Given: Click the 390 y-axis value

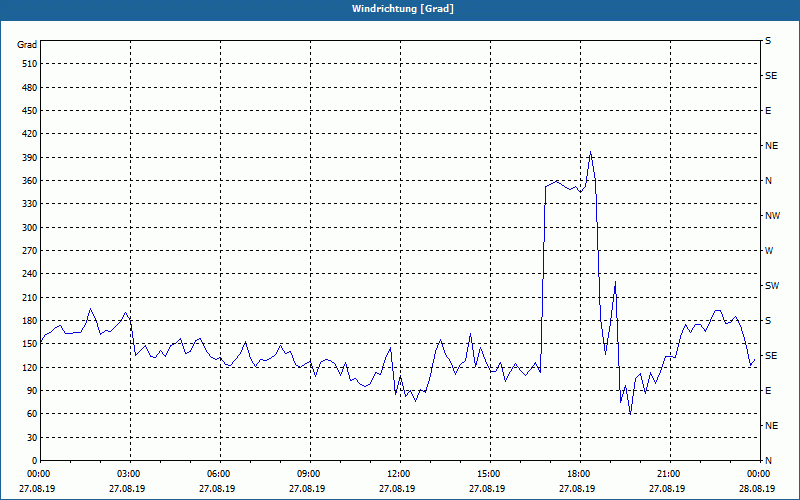Looking at the screenshot, I should pos(30,158).
